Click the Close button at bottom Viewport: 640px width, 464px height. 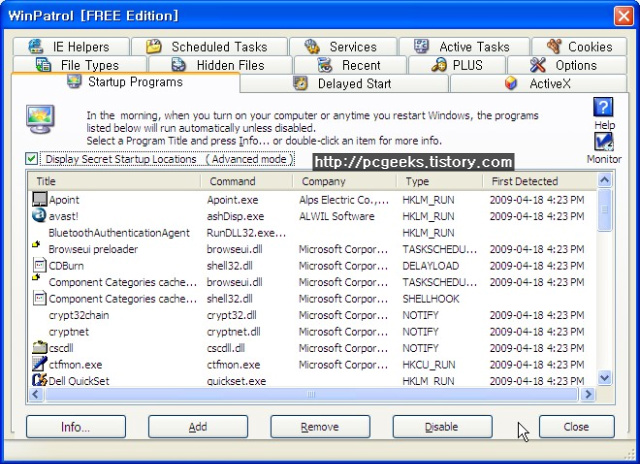click(576, 427)
